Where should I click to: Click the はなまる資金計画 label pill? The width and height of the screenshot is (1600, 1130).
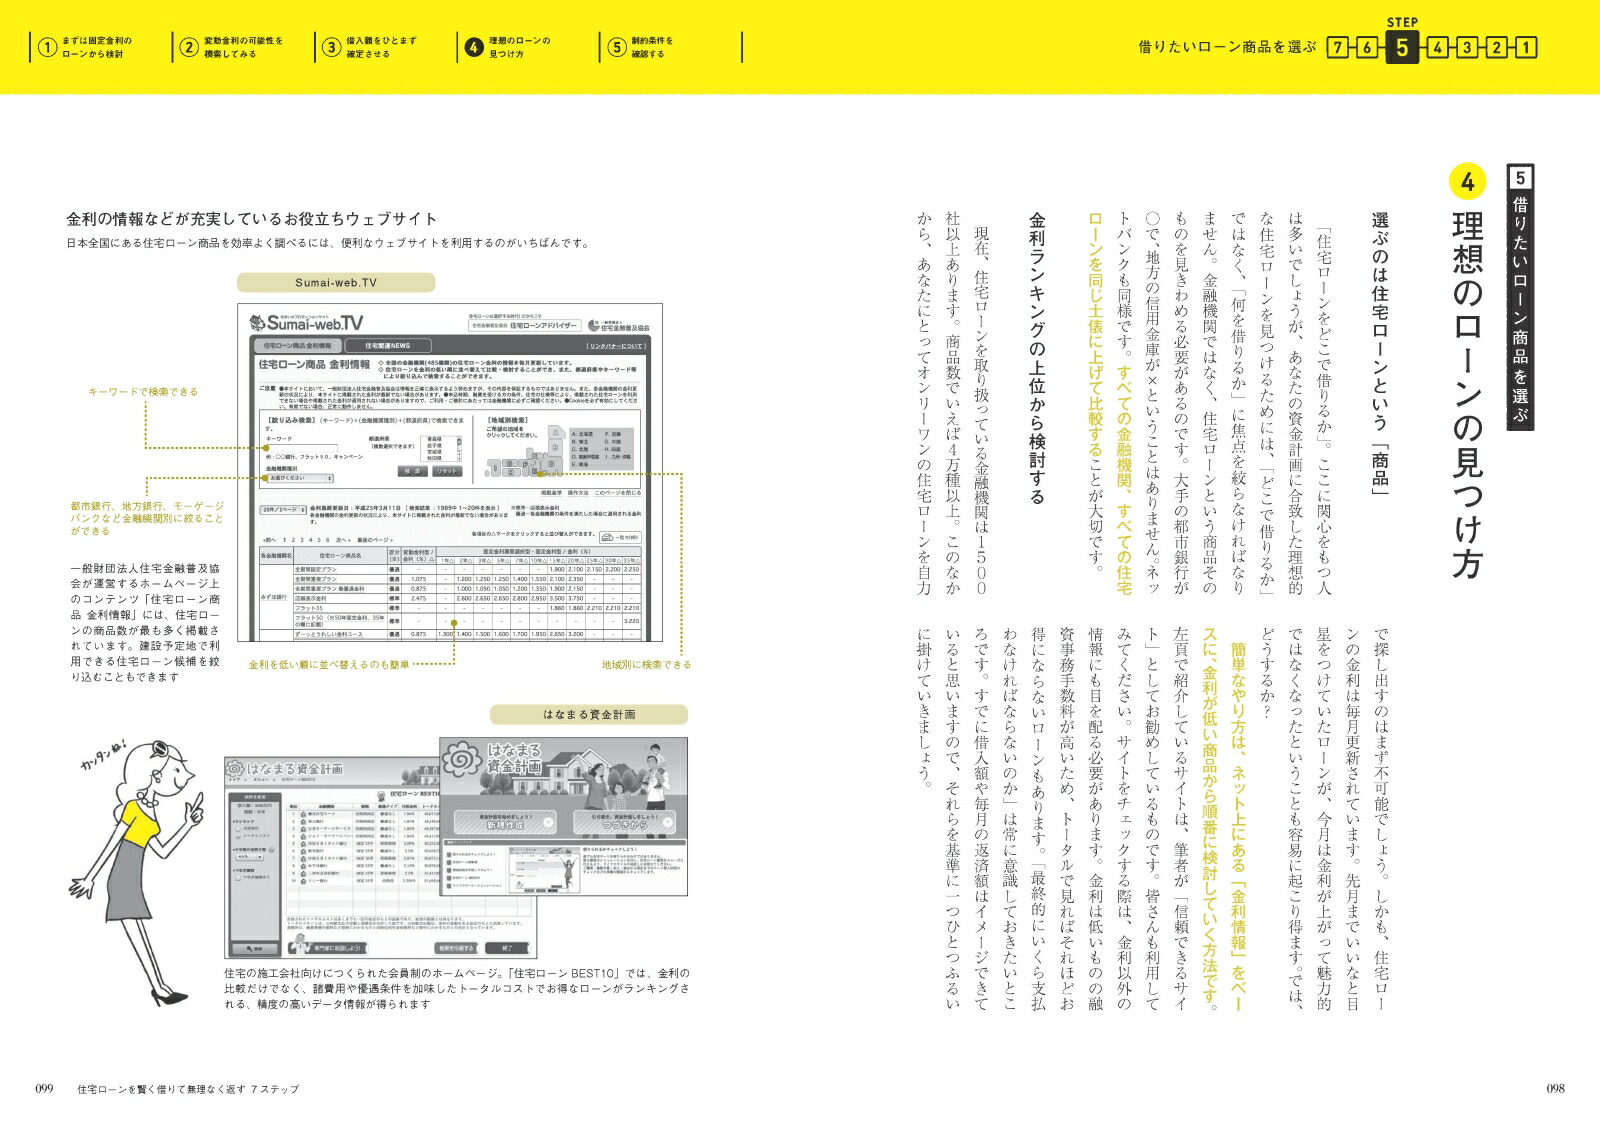pos(589,715)
